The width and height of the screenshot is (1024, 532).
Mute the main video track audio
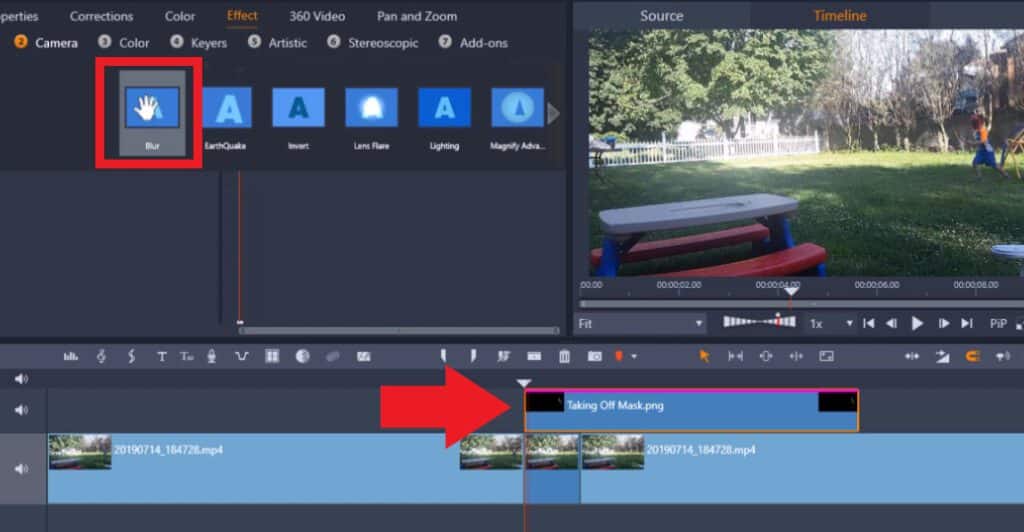(22, 468)
